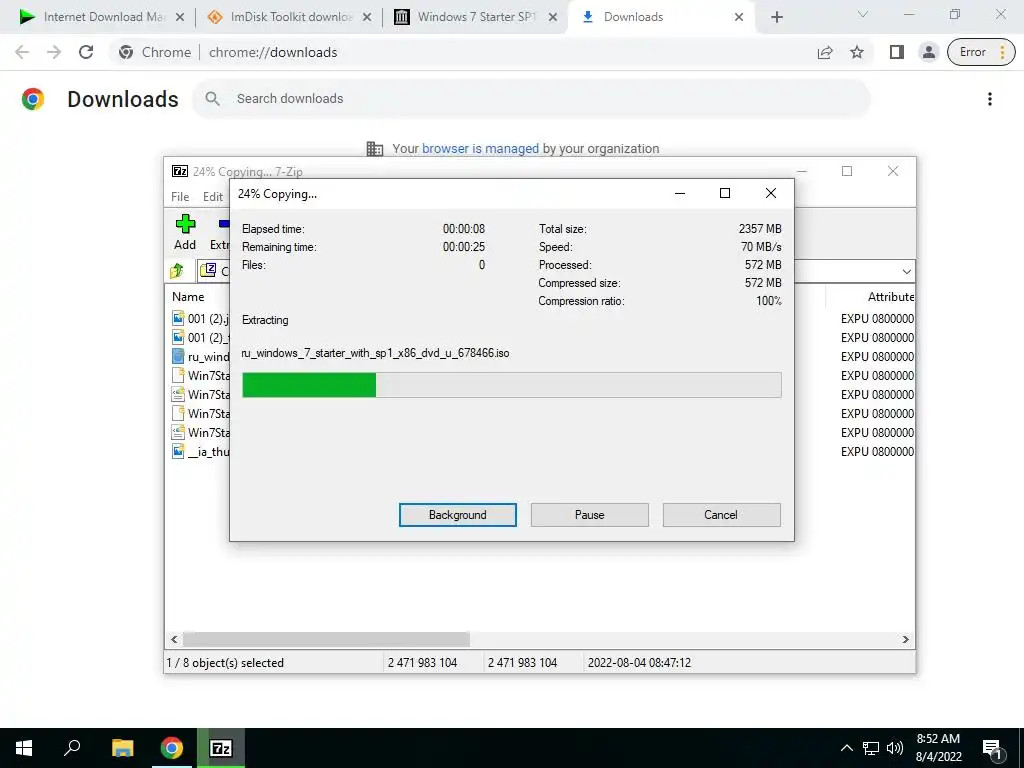Image resolution: width=1024 pixels, height=768 pixels.
Task: Click the 7-Zip horizontal scrollbar thumb
Action: (326, 639)
